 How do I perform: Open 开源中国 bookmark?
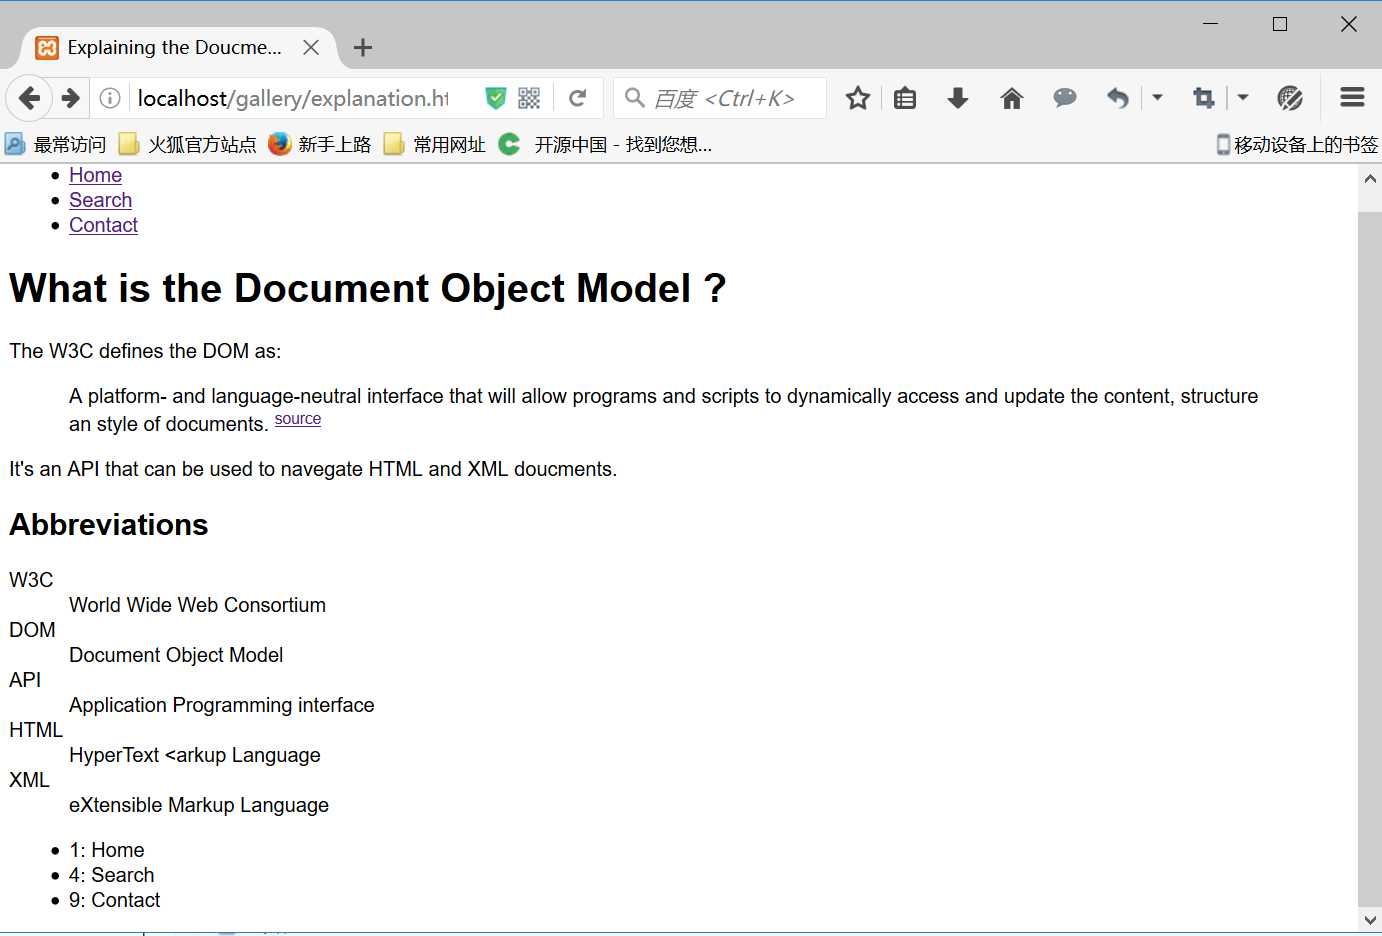pos(606,144)
